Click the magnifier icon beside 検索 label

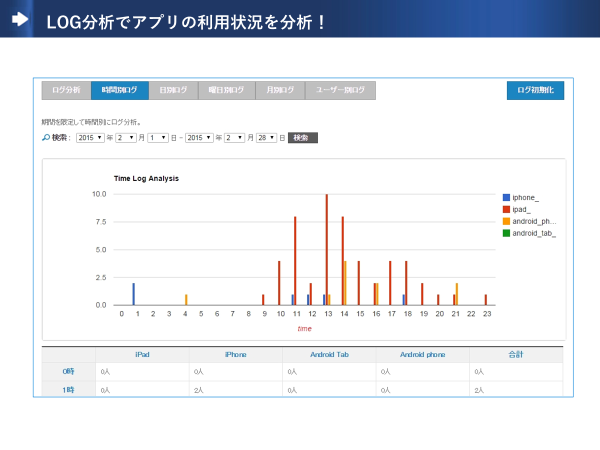point(46,137)
